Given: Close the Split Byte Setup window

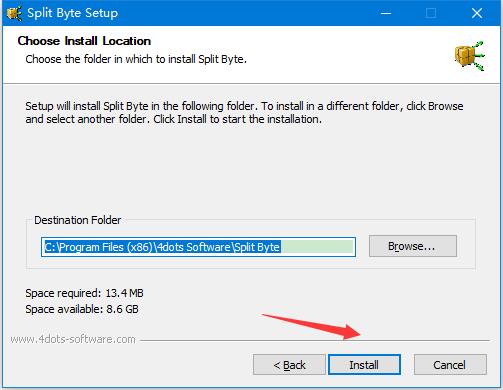Looking at the screenshot, I should [477, 13].
